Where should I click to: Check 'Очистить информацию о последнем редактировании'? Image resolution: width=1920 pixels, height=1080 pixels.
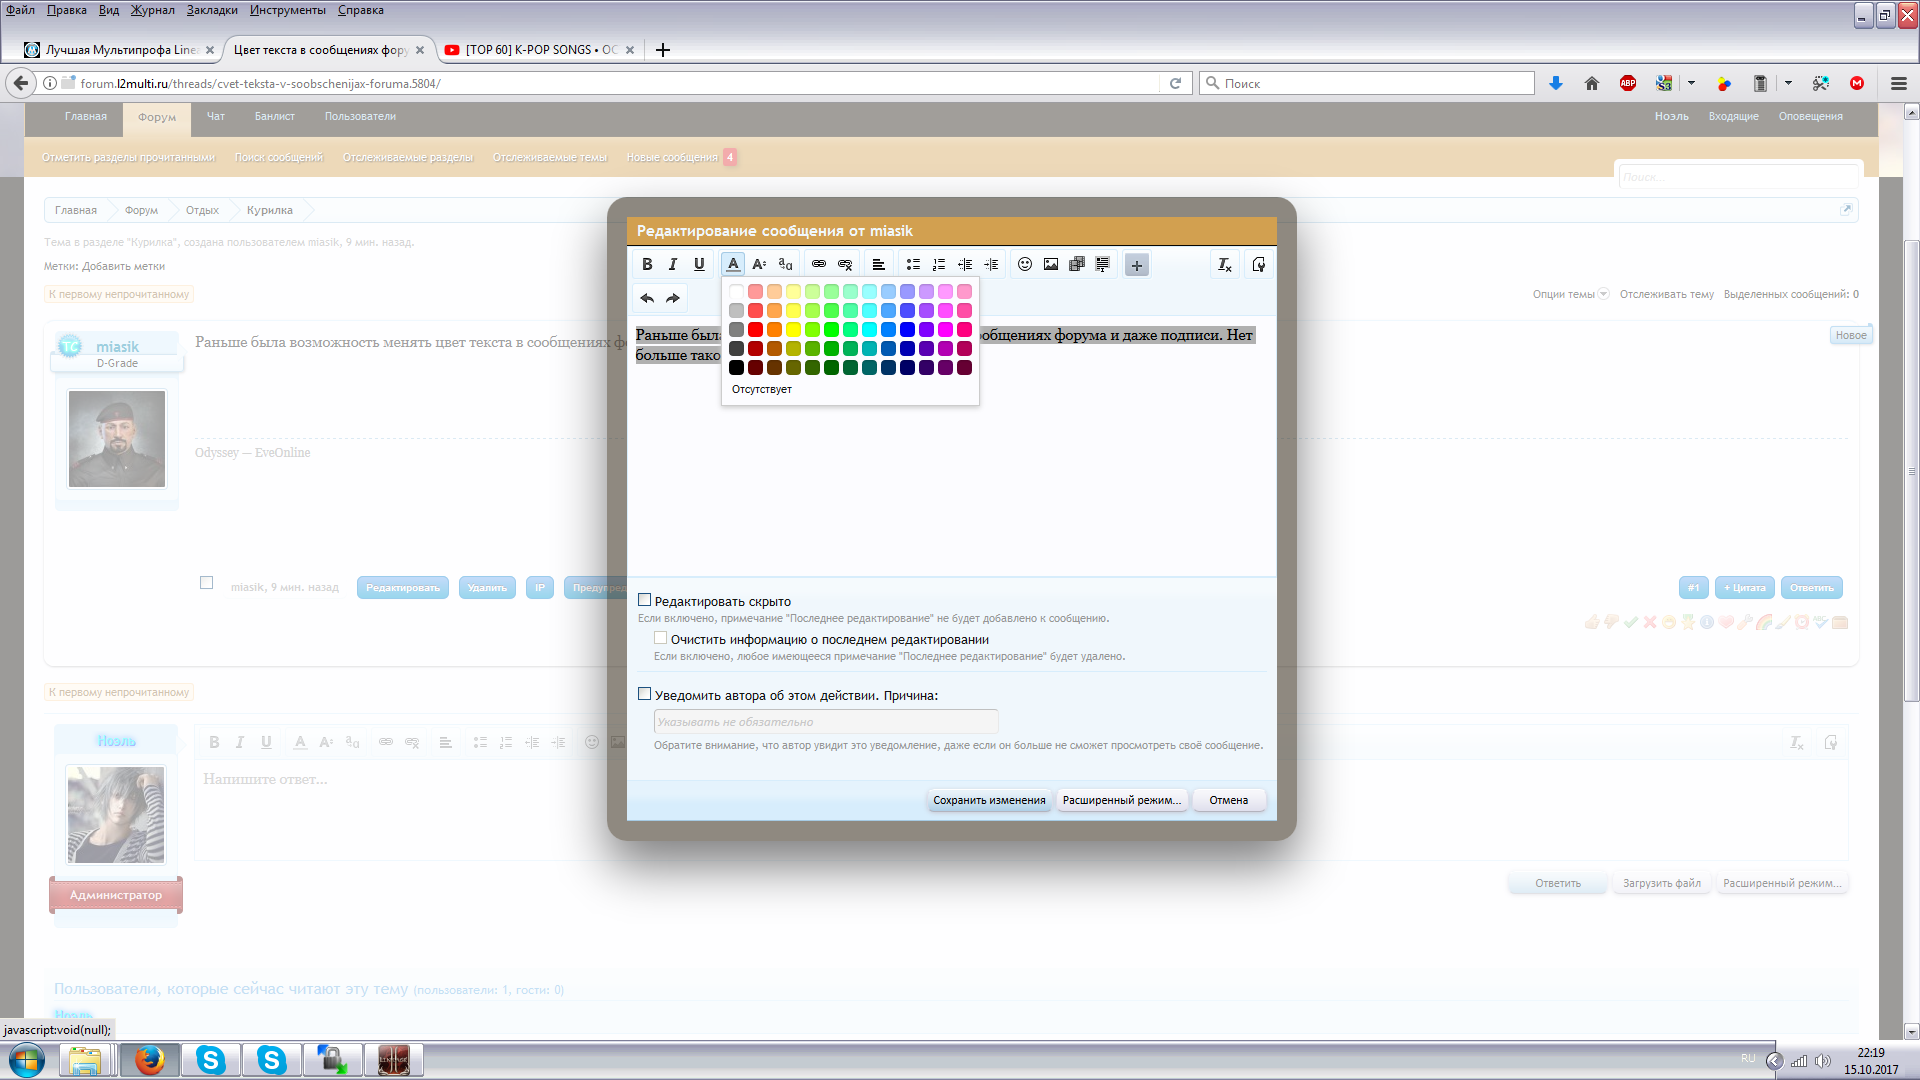pyautogui.click(x=661, y=639)
